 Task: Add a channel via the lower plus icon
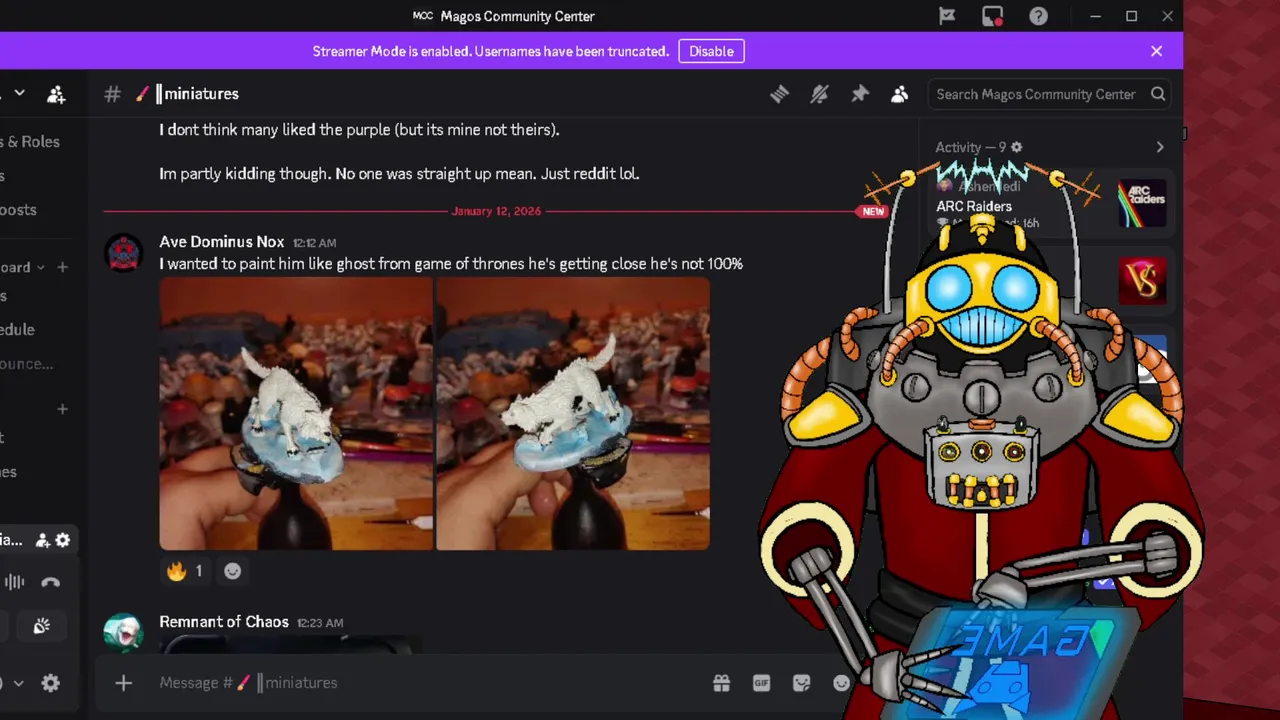click(x=62, y=409)
